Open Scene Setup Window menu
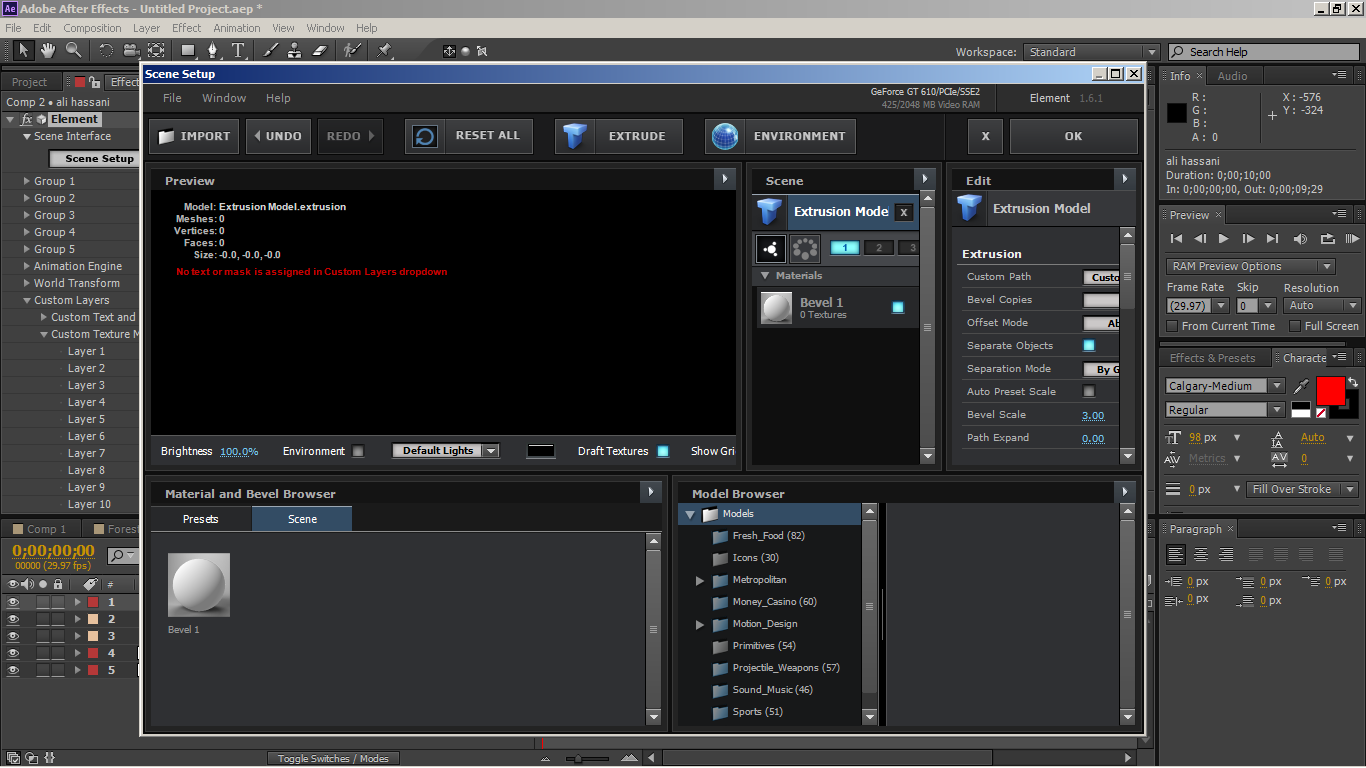 click(x=224, y=98)
